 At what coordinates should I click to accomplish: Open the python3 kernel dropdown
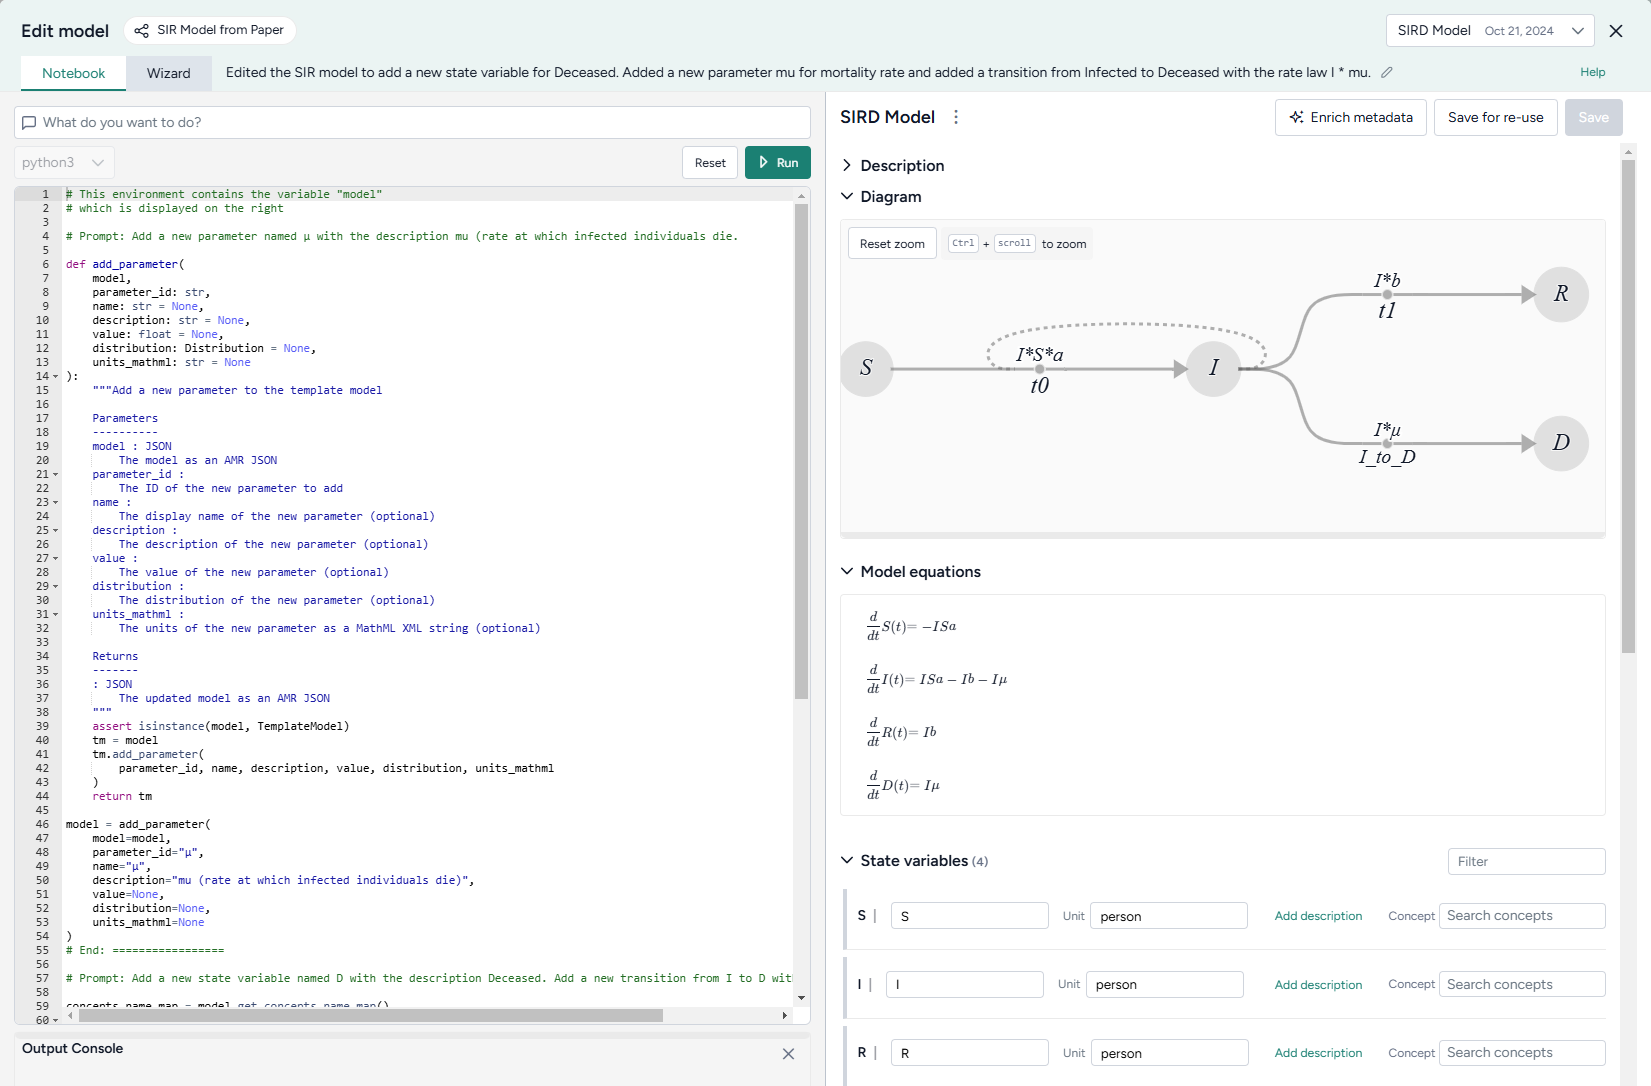64,163
